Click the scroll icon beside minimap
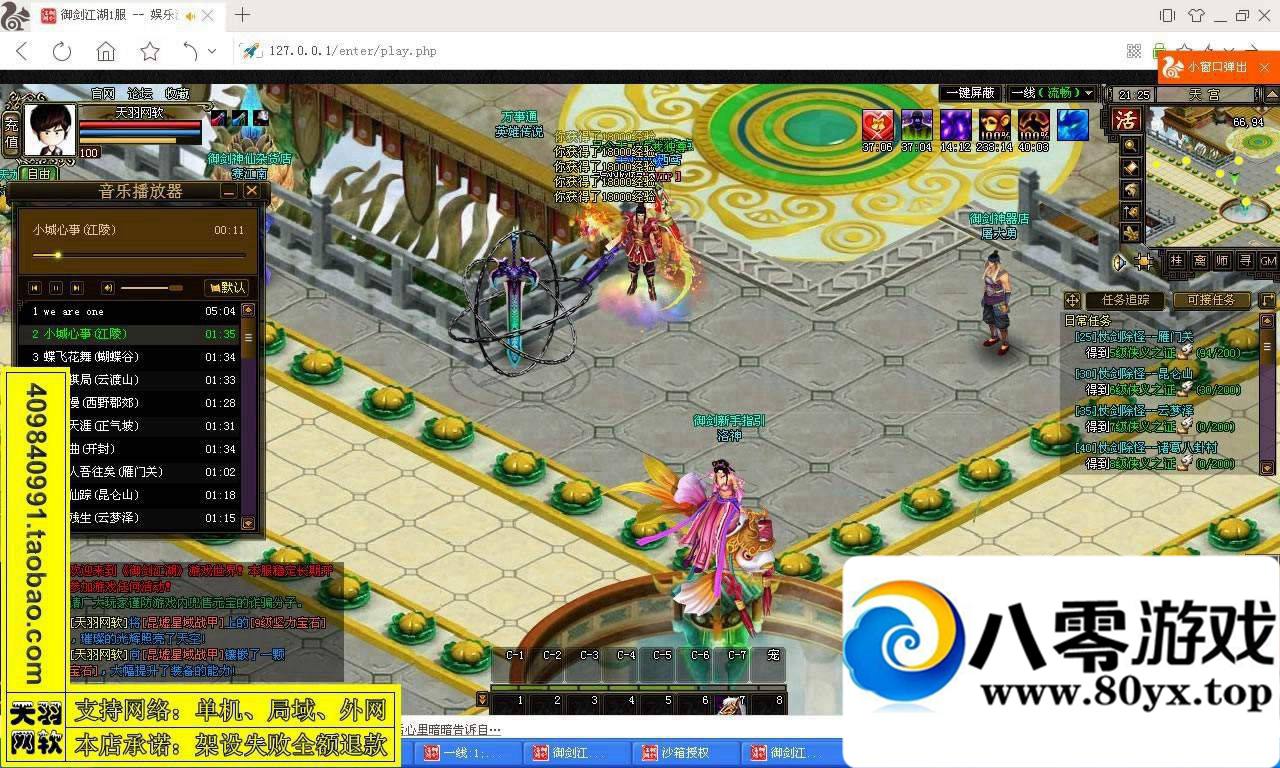 pyautogui.click(x=1130, y=167)
